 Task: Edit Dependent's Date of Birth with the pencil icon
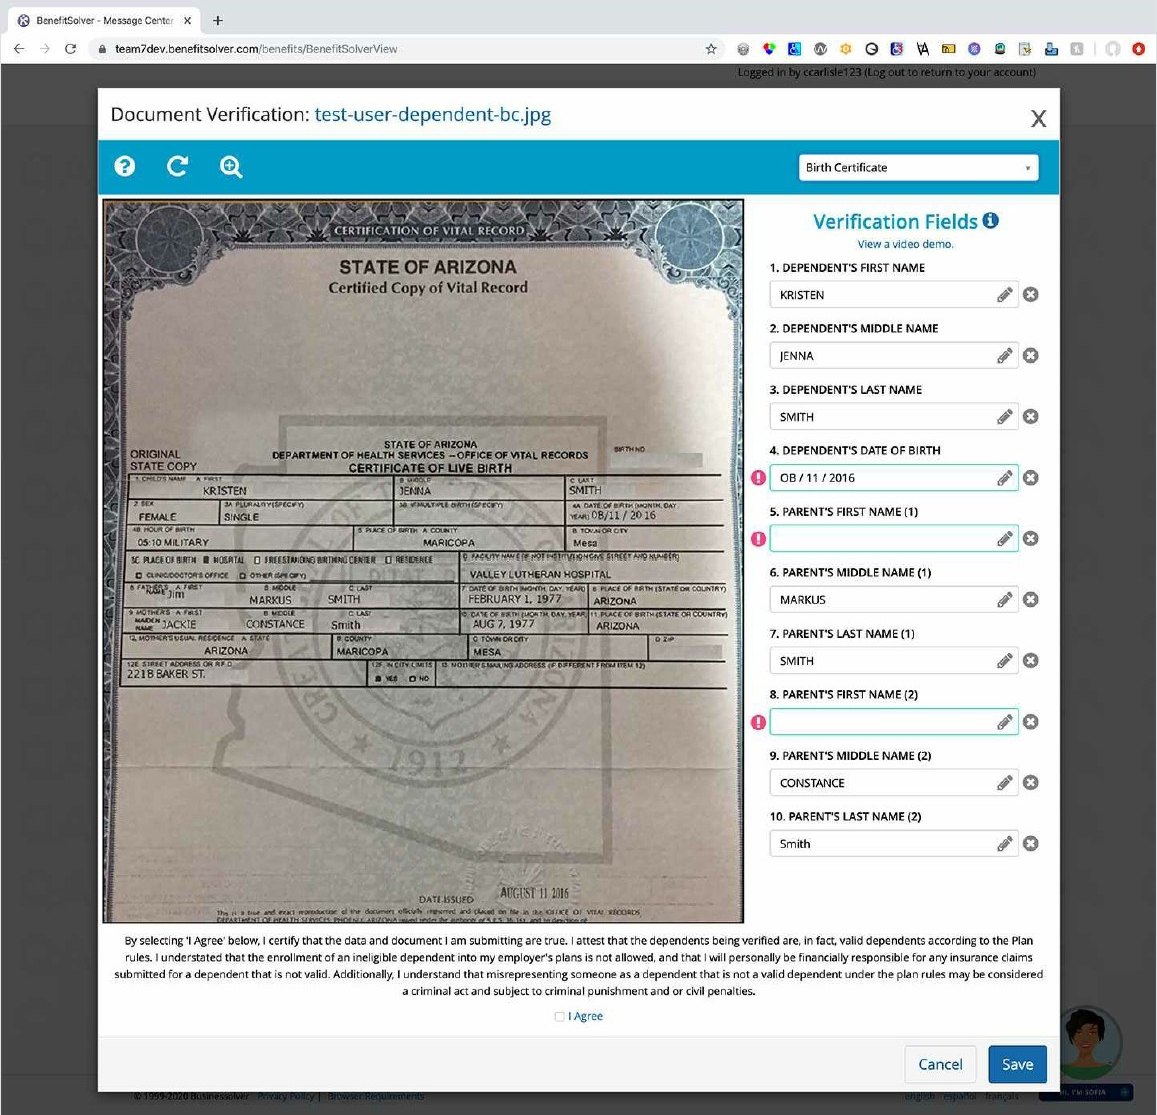coord(1004,478)
